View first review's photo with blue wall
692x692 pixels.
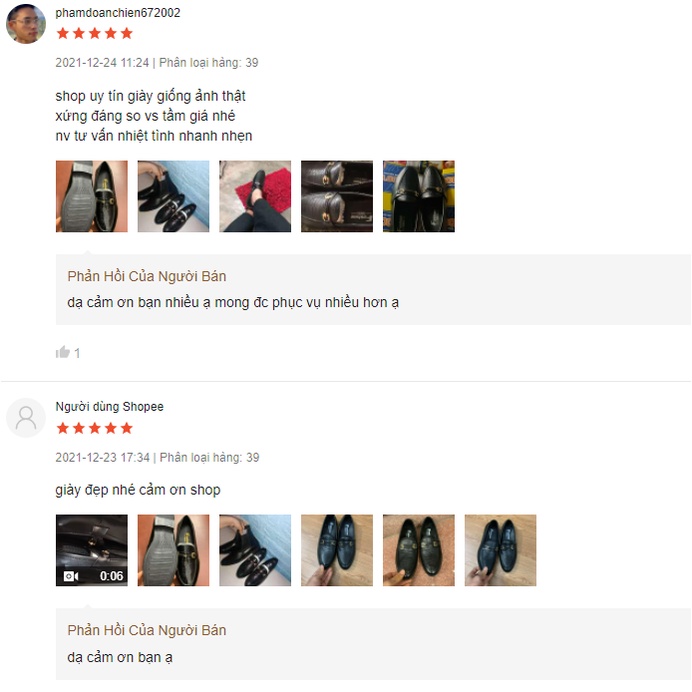(x=173, y=196)
